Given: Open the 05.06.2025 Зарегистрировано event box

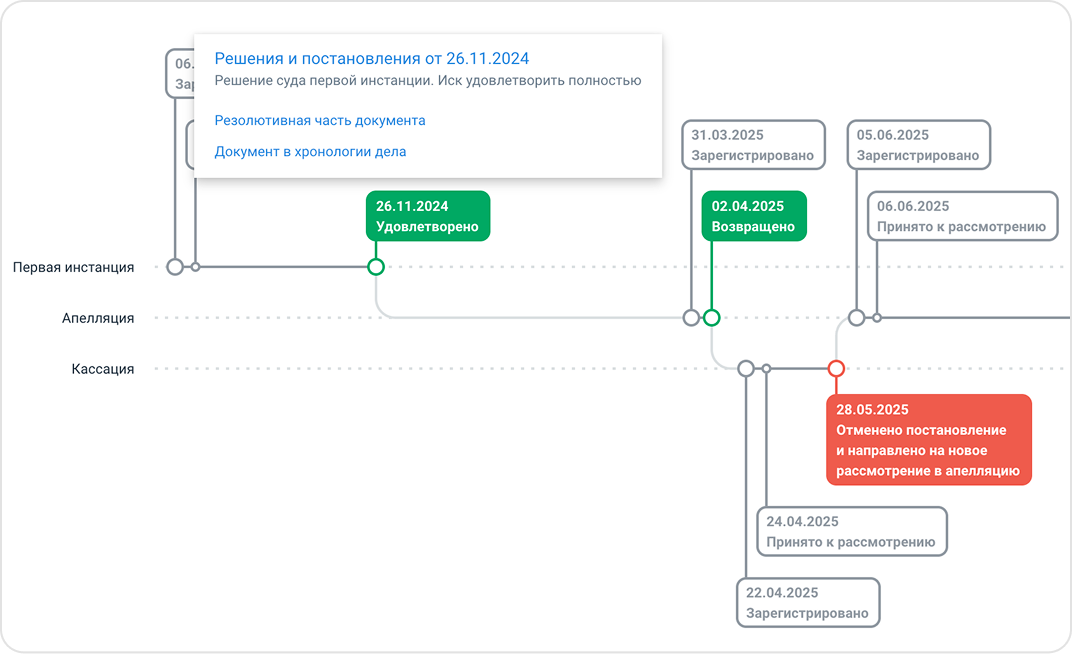Looking at the screenshot, I should pos(918,145).
